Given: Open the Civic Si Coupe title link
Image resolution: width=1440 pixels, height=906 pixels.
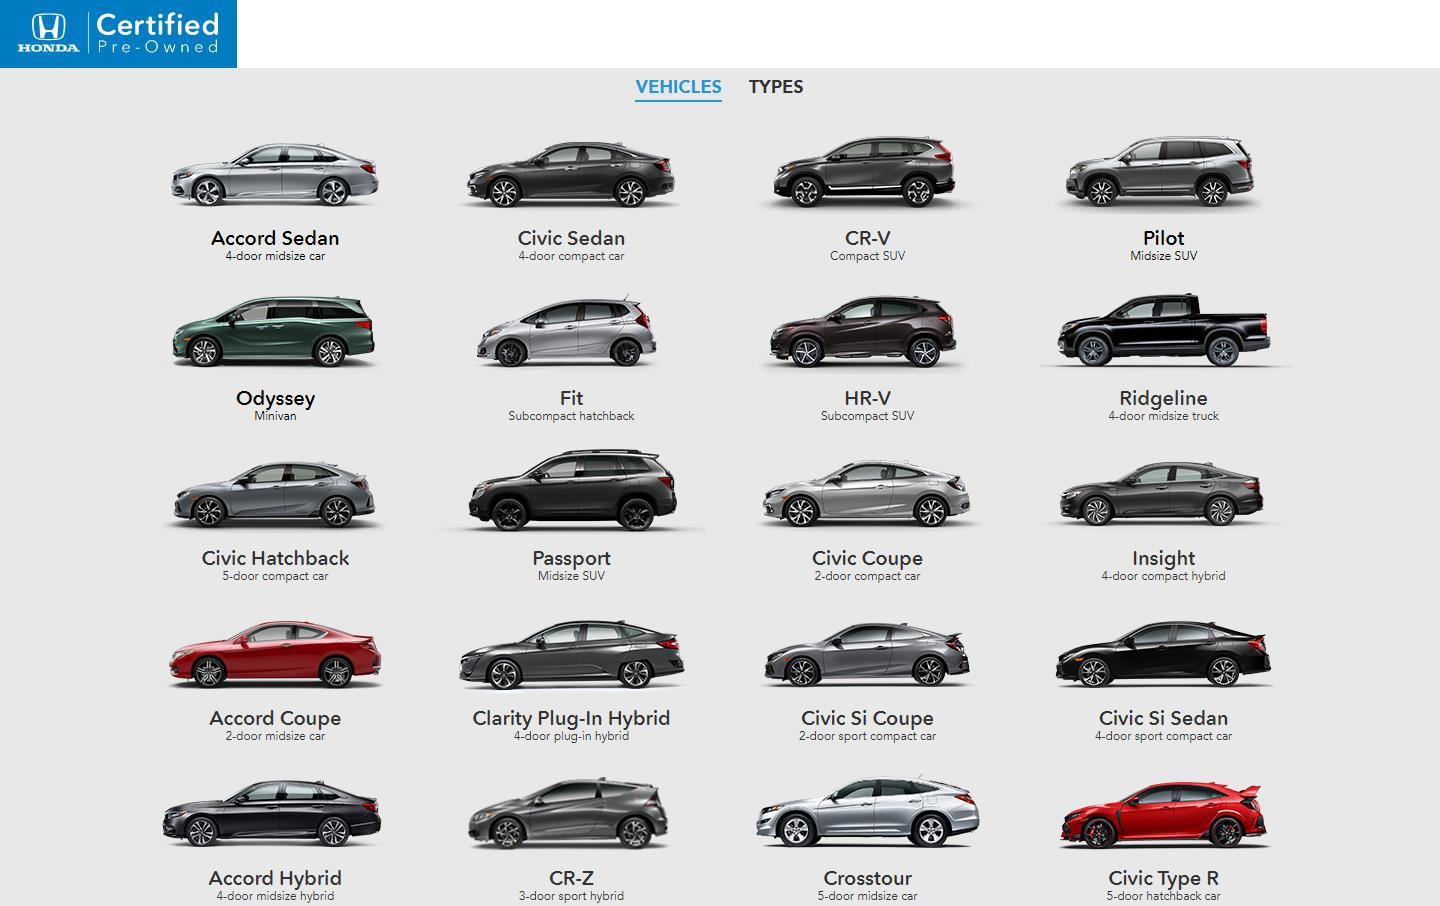Looking at the screenshot, I should pos(867,718).
